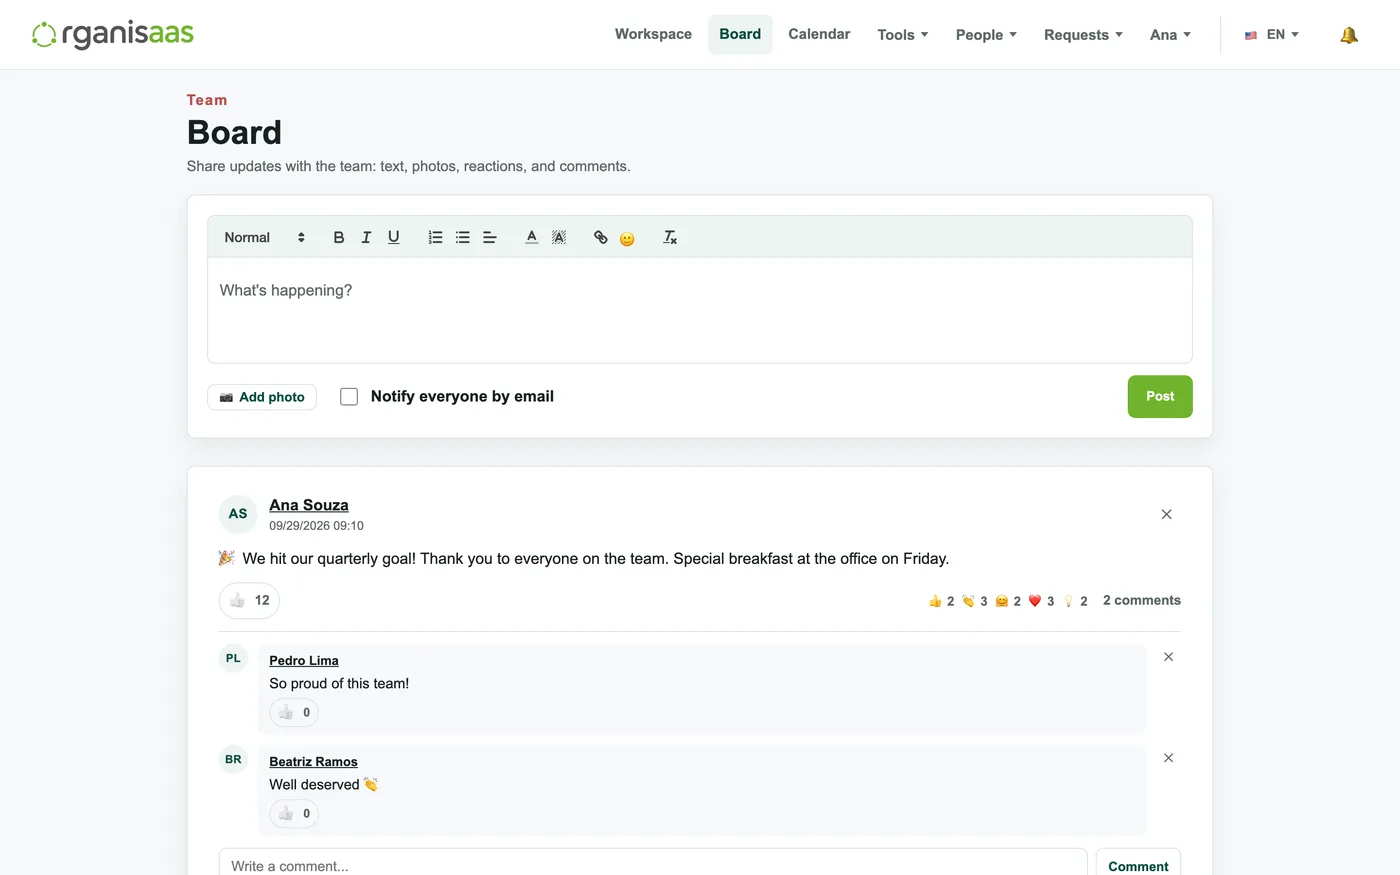Click Add photo button

pos(262,397)
